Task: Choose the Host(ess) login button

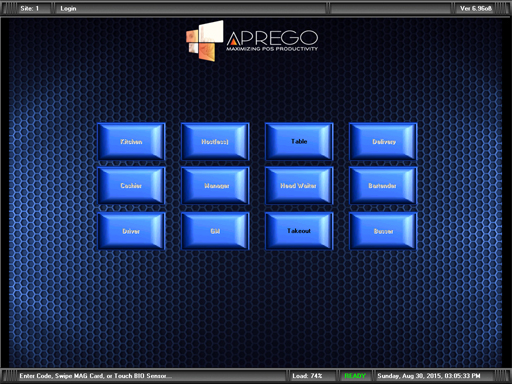Action: 215,141
